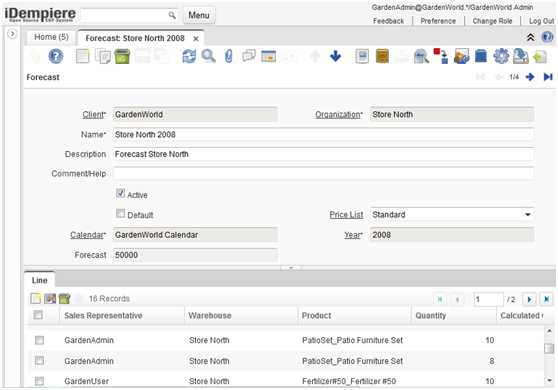Image resolution: width=558 pixels, height=390 pixels.
Task: Click into the Description field
Action: (323, 154)
